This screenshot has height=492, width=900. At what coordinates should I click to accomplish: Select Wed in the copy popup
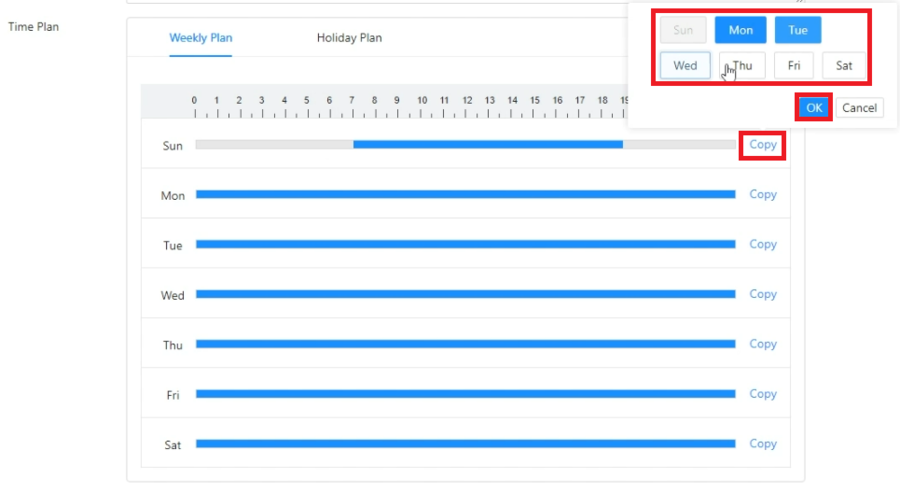(x=685, y=65)
